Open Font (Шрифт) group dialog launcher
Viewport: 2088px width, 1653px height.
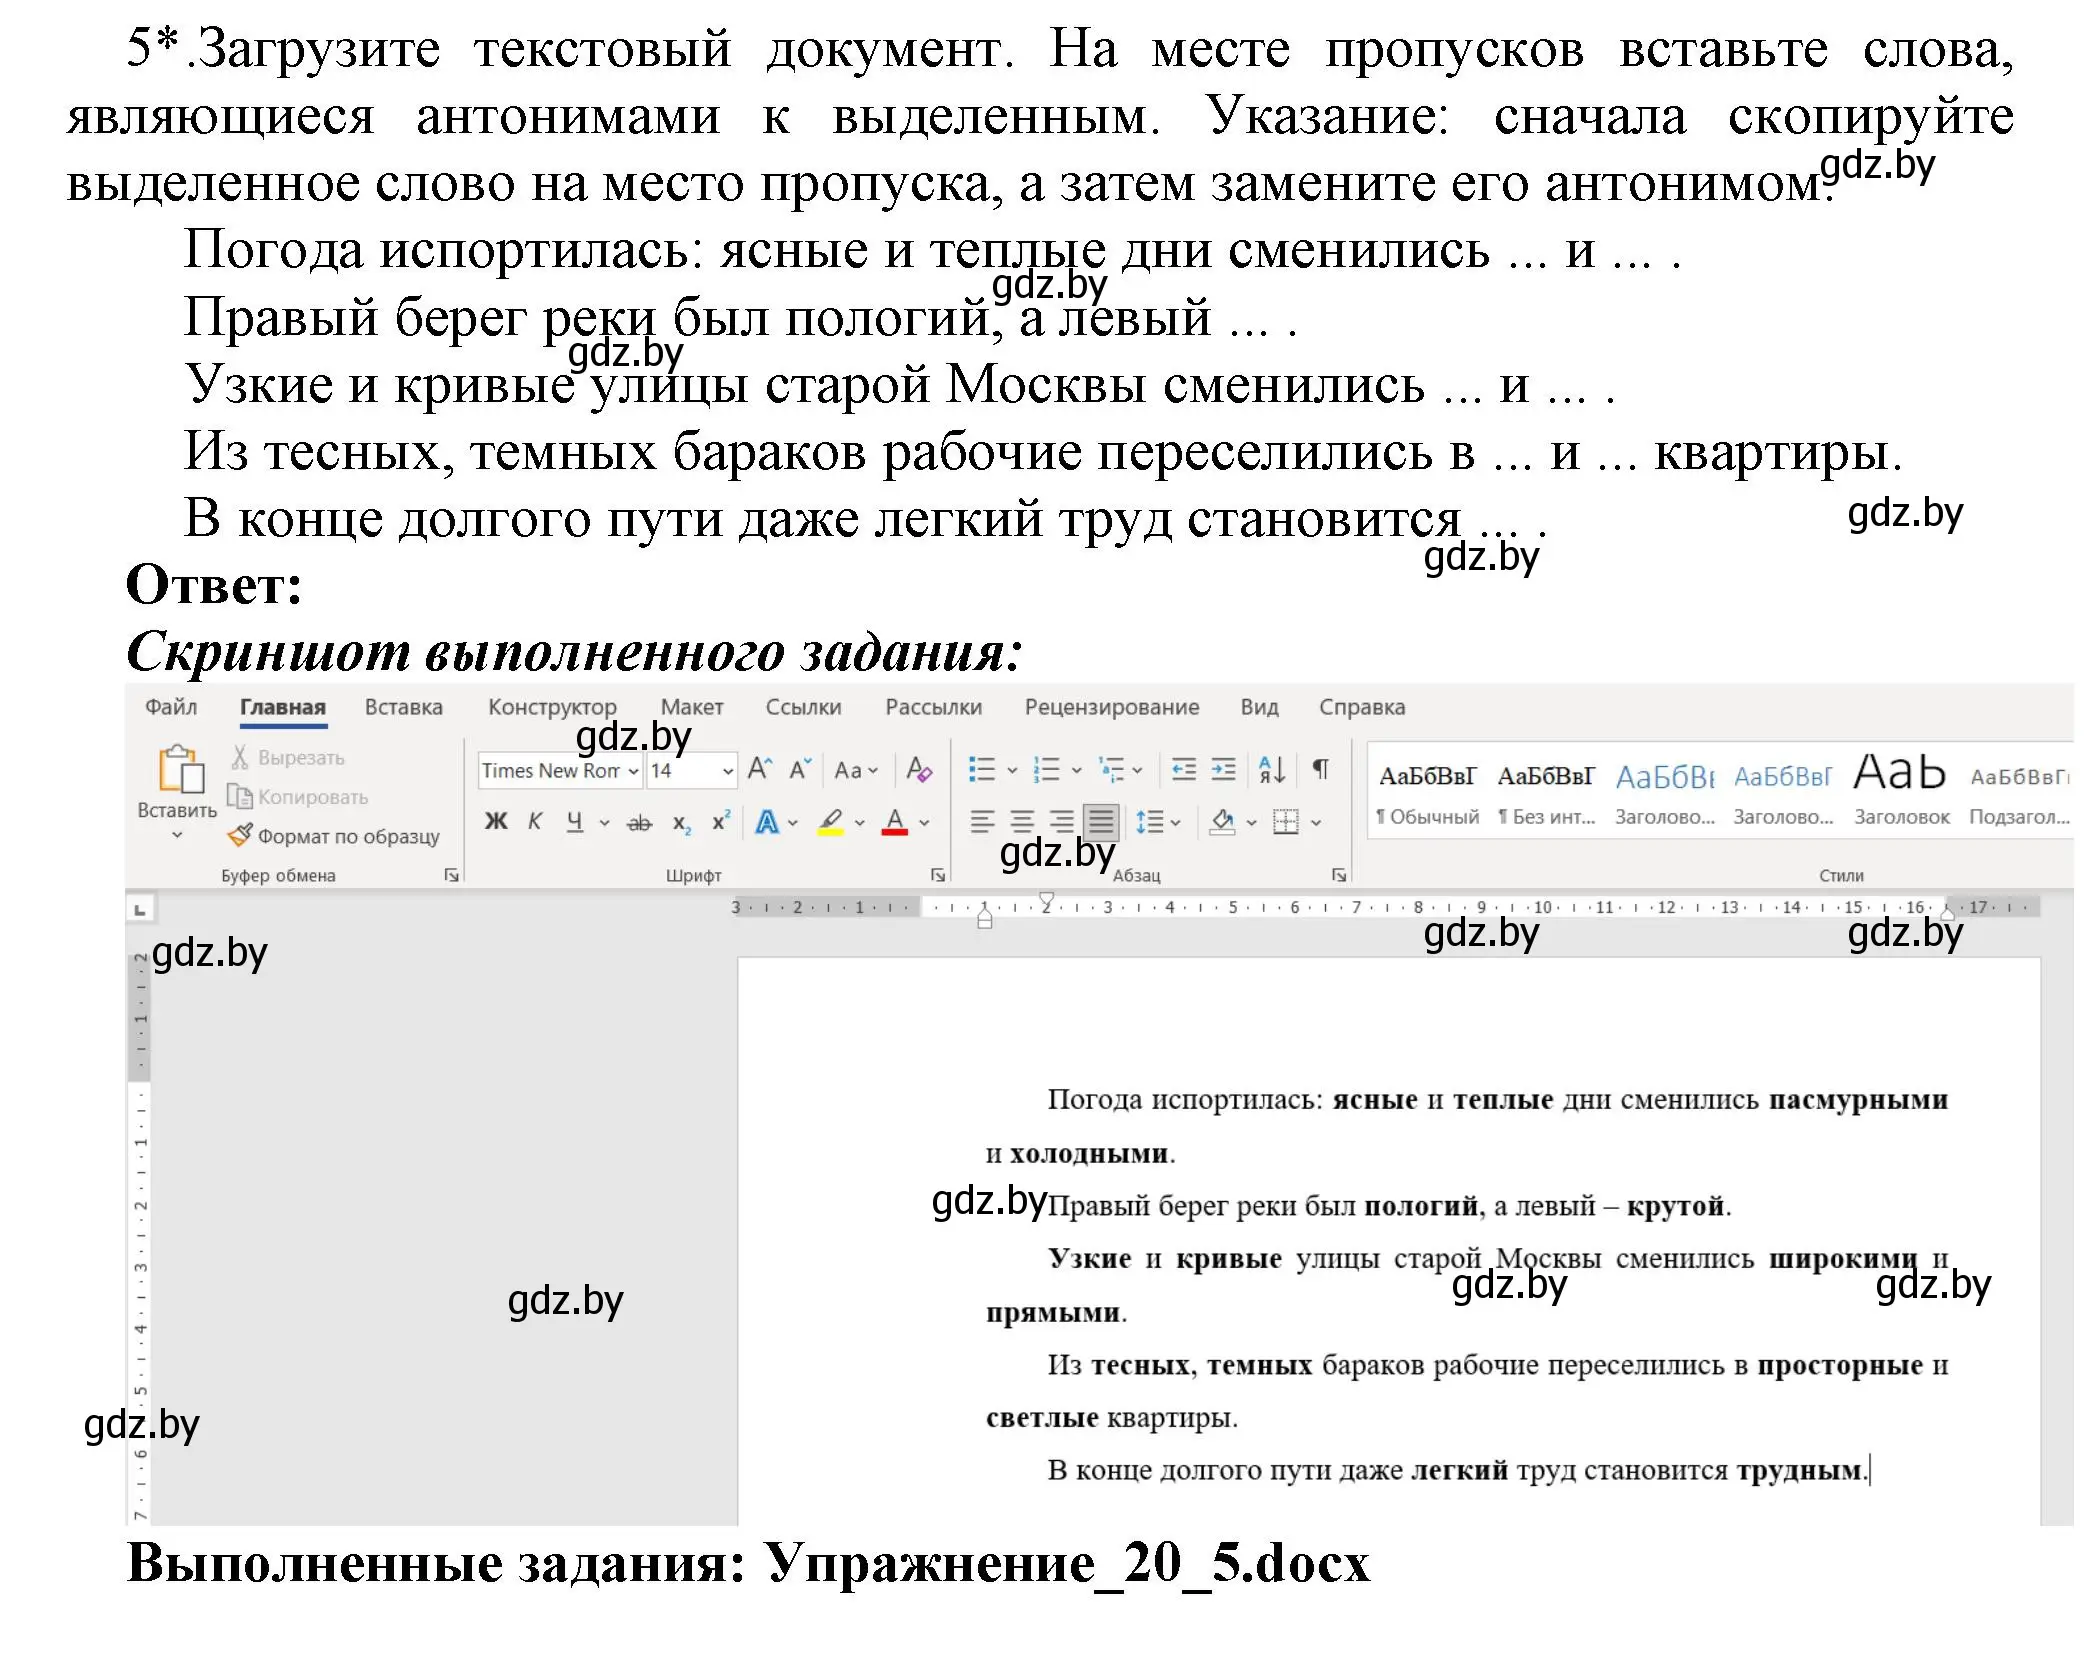tap(938, 875)
